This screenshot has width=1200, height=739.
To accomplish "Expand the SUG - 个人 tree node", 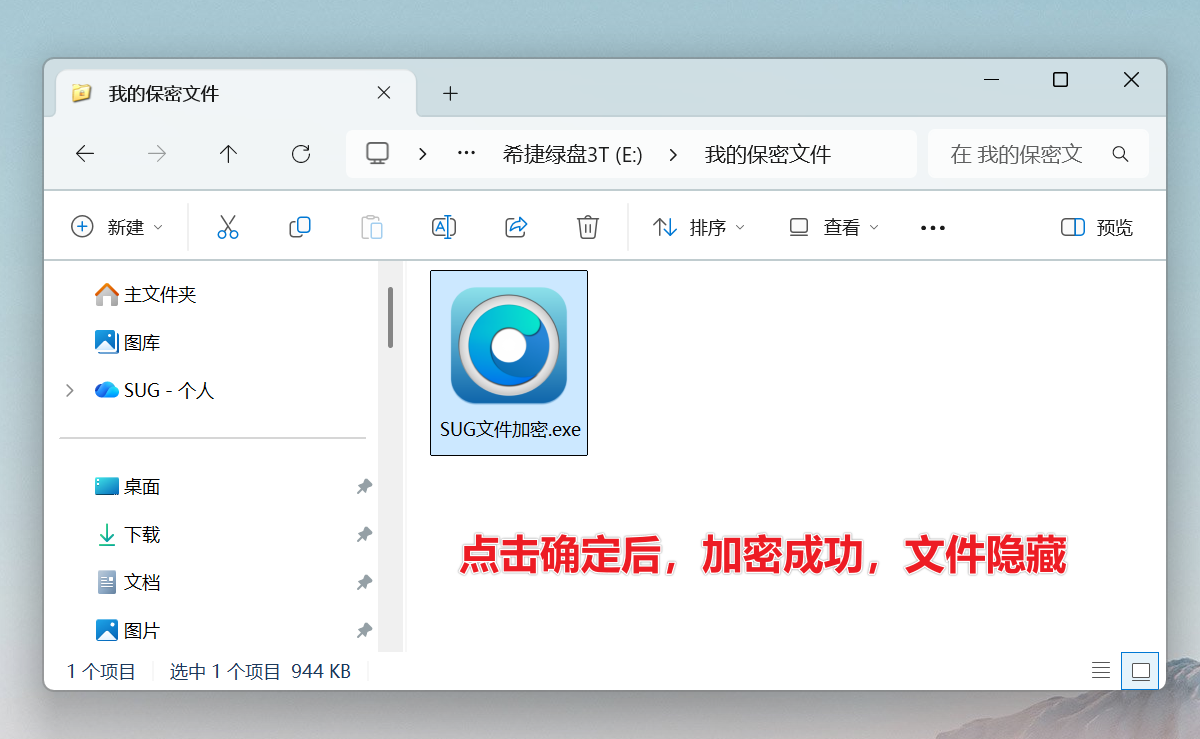I will pyautogui.click(x=69, y=391).
